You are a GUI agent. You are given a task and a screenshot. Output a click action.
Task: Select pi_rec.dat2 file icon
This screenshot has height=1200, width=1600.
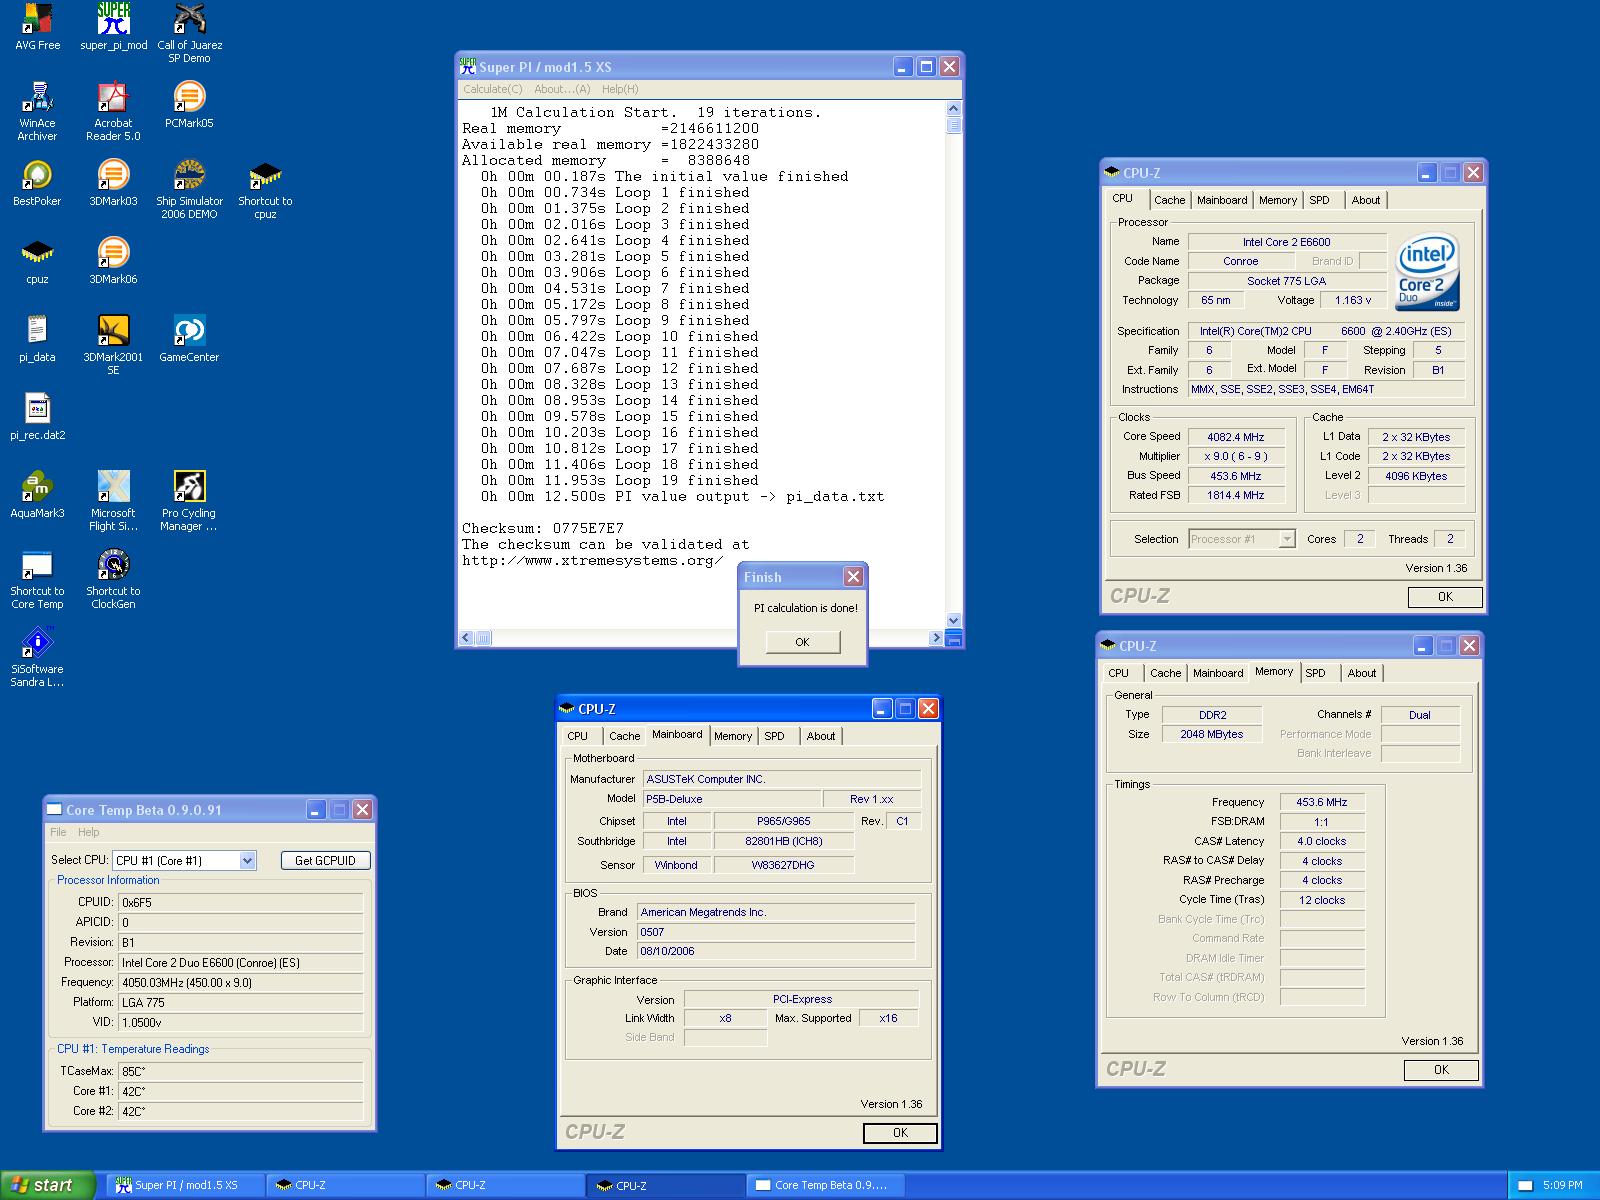(x=37, y=417)
